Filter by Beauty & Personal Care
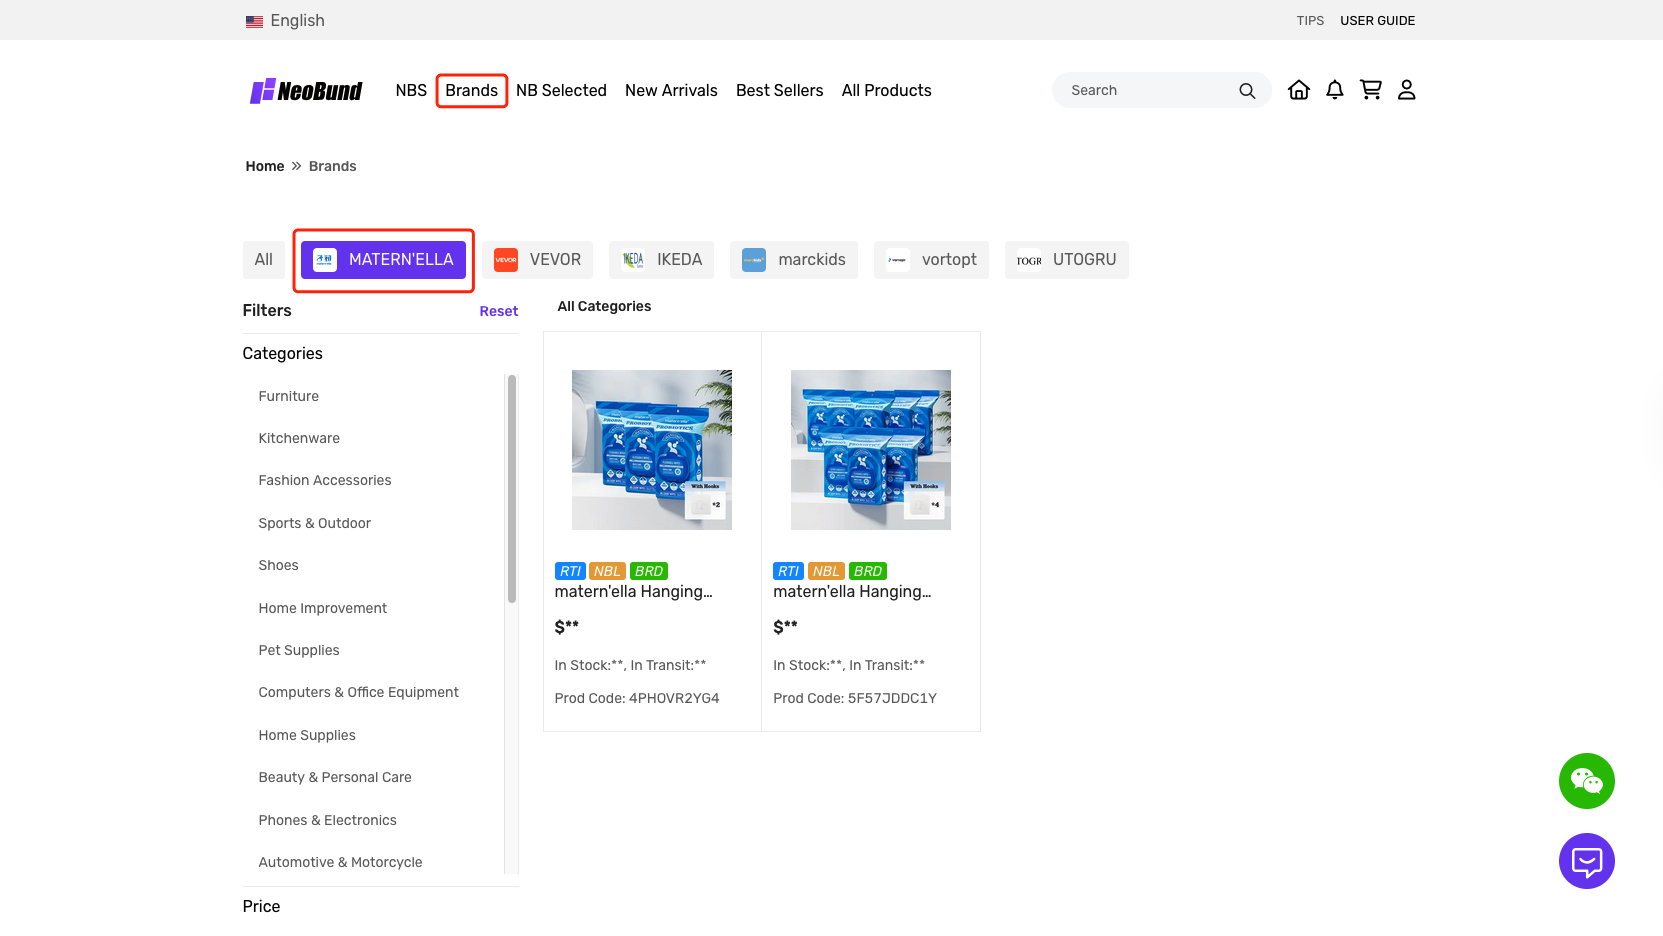The height and width of the screenshot is (936, 1663). click(335, 777)
